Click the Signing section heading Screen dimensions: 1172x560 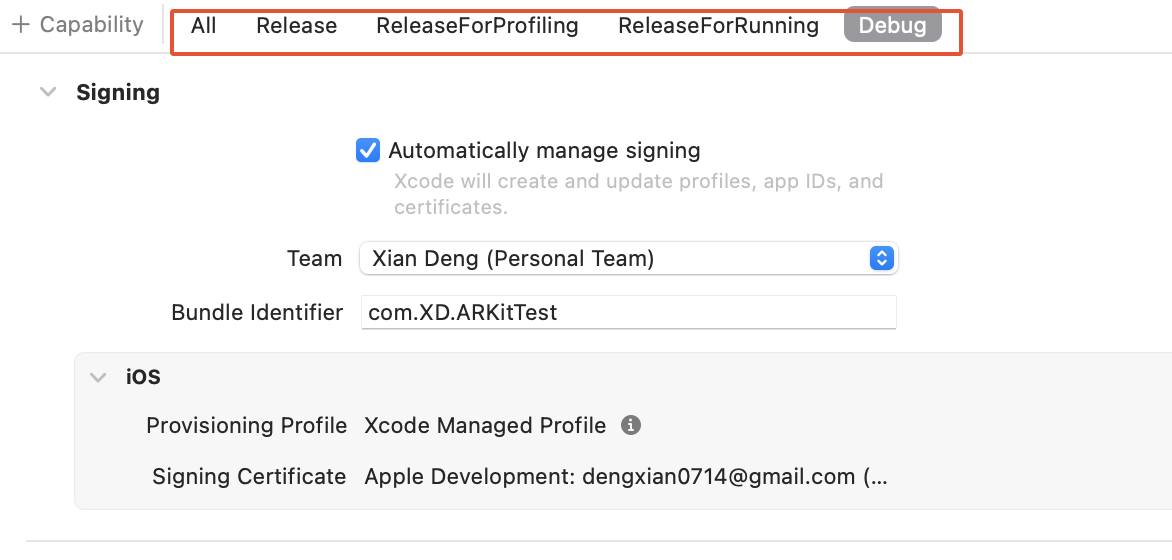tap(118, 92)
